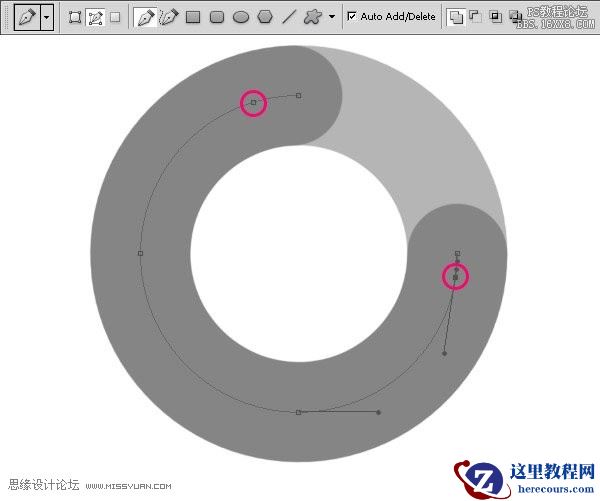Pick the Rectangle shape tool
600x501 pixels.
[193, 17]
